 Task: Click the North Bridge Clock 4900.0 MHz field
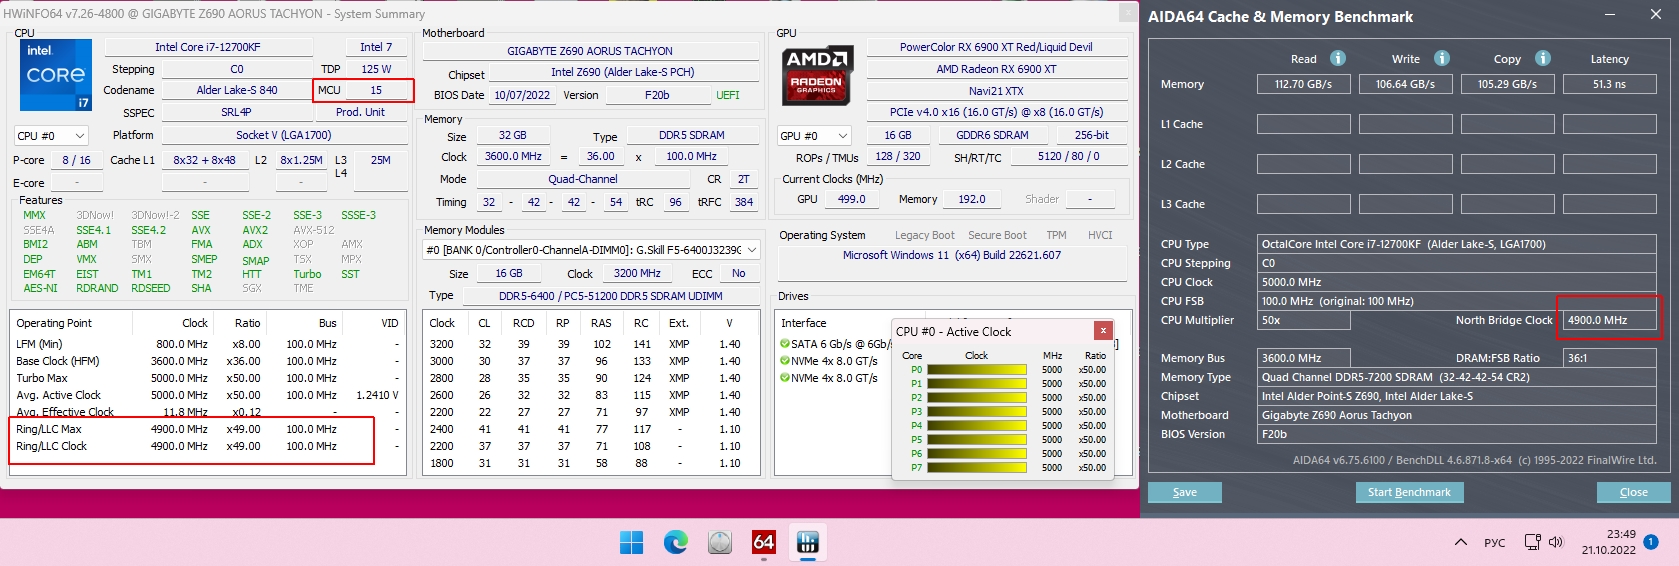click(1609, 320)
